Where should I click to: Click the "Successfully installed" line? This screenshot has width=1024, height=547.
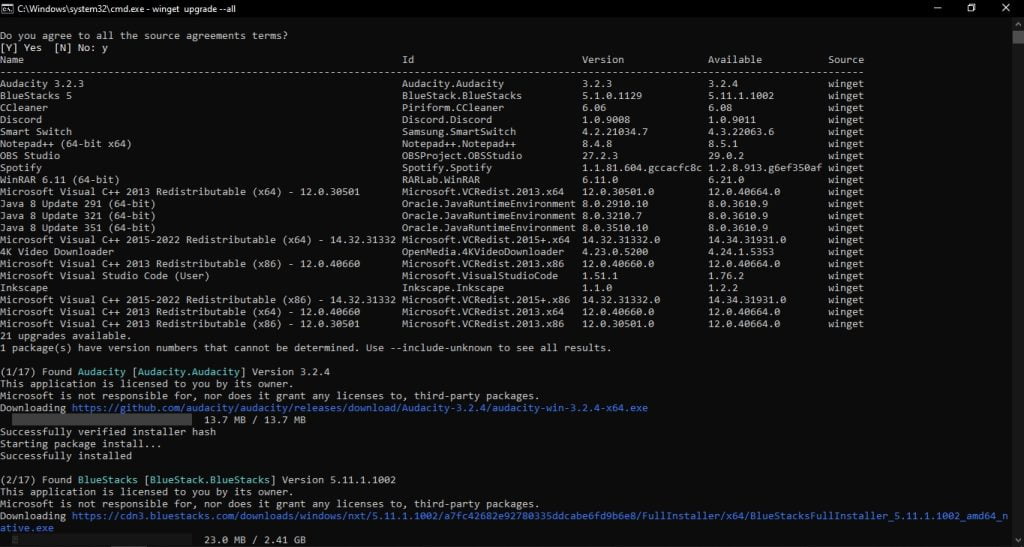(66, 456)
